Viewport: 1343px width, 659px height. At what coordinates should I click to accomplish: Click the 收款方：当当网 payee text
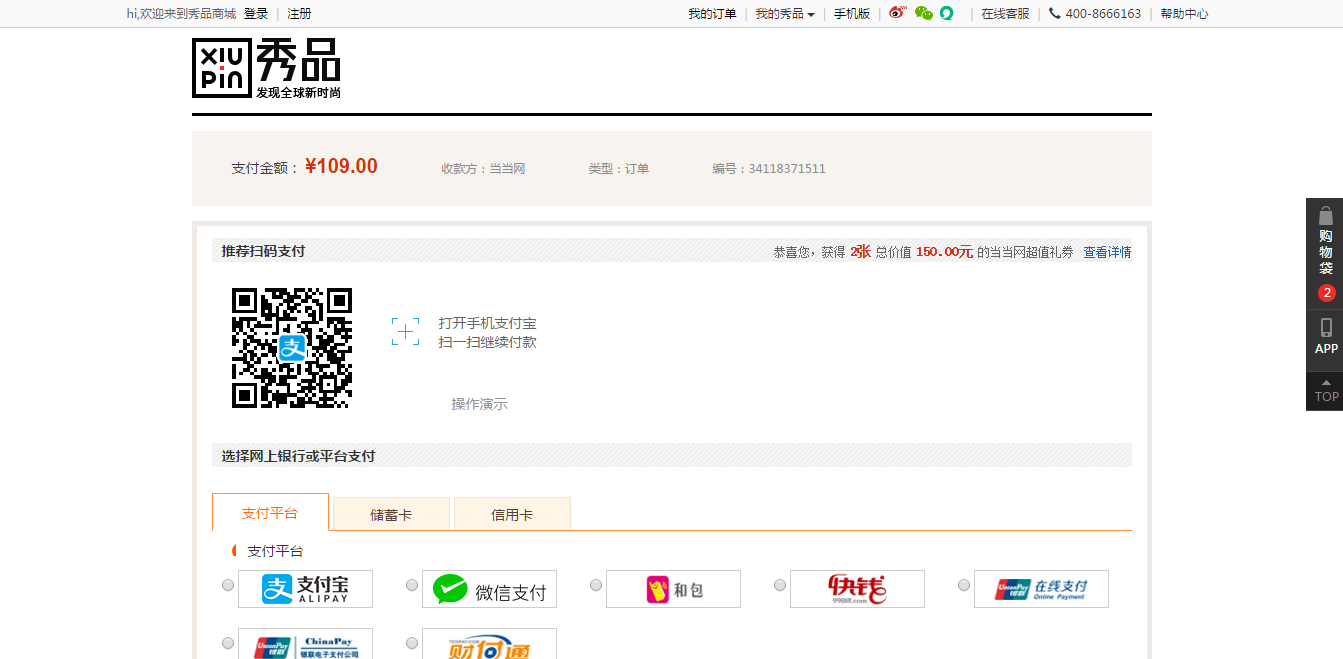pyautogui.click(x=483, y=169)
